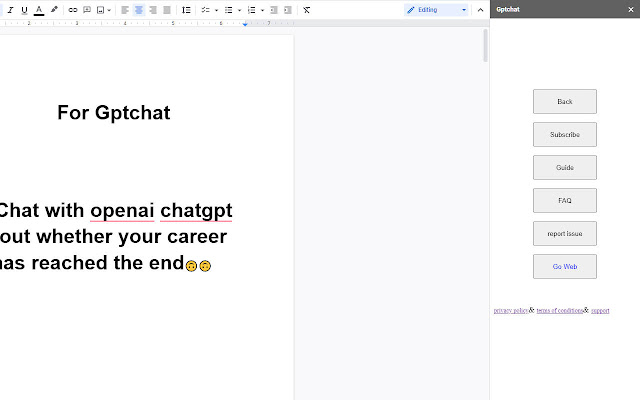
Task: Decrease the indent
Action: (x=274, y=10)
